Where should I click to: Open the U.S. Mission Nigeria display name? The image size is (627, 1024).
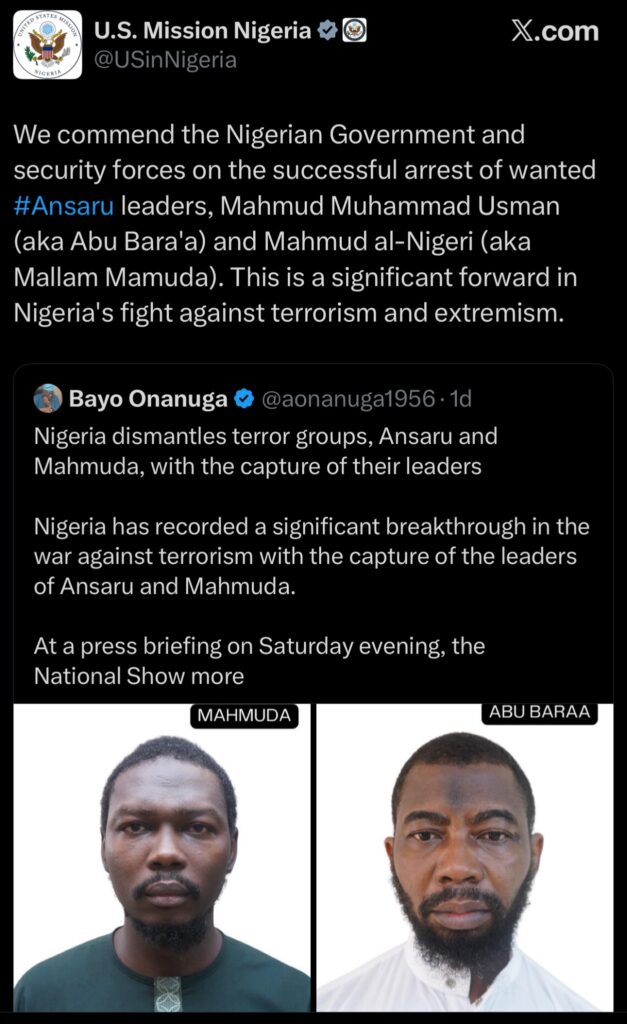coord(202,31)
